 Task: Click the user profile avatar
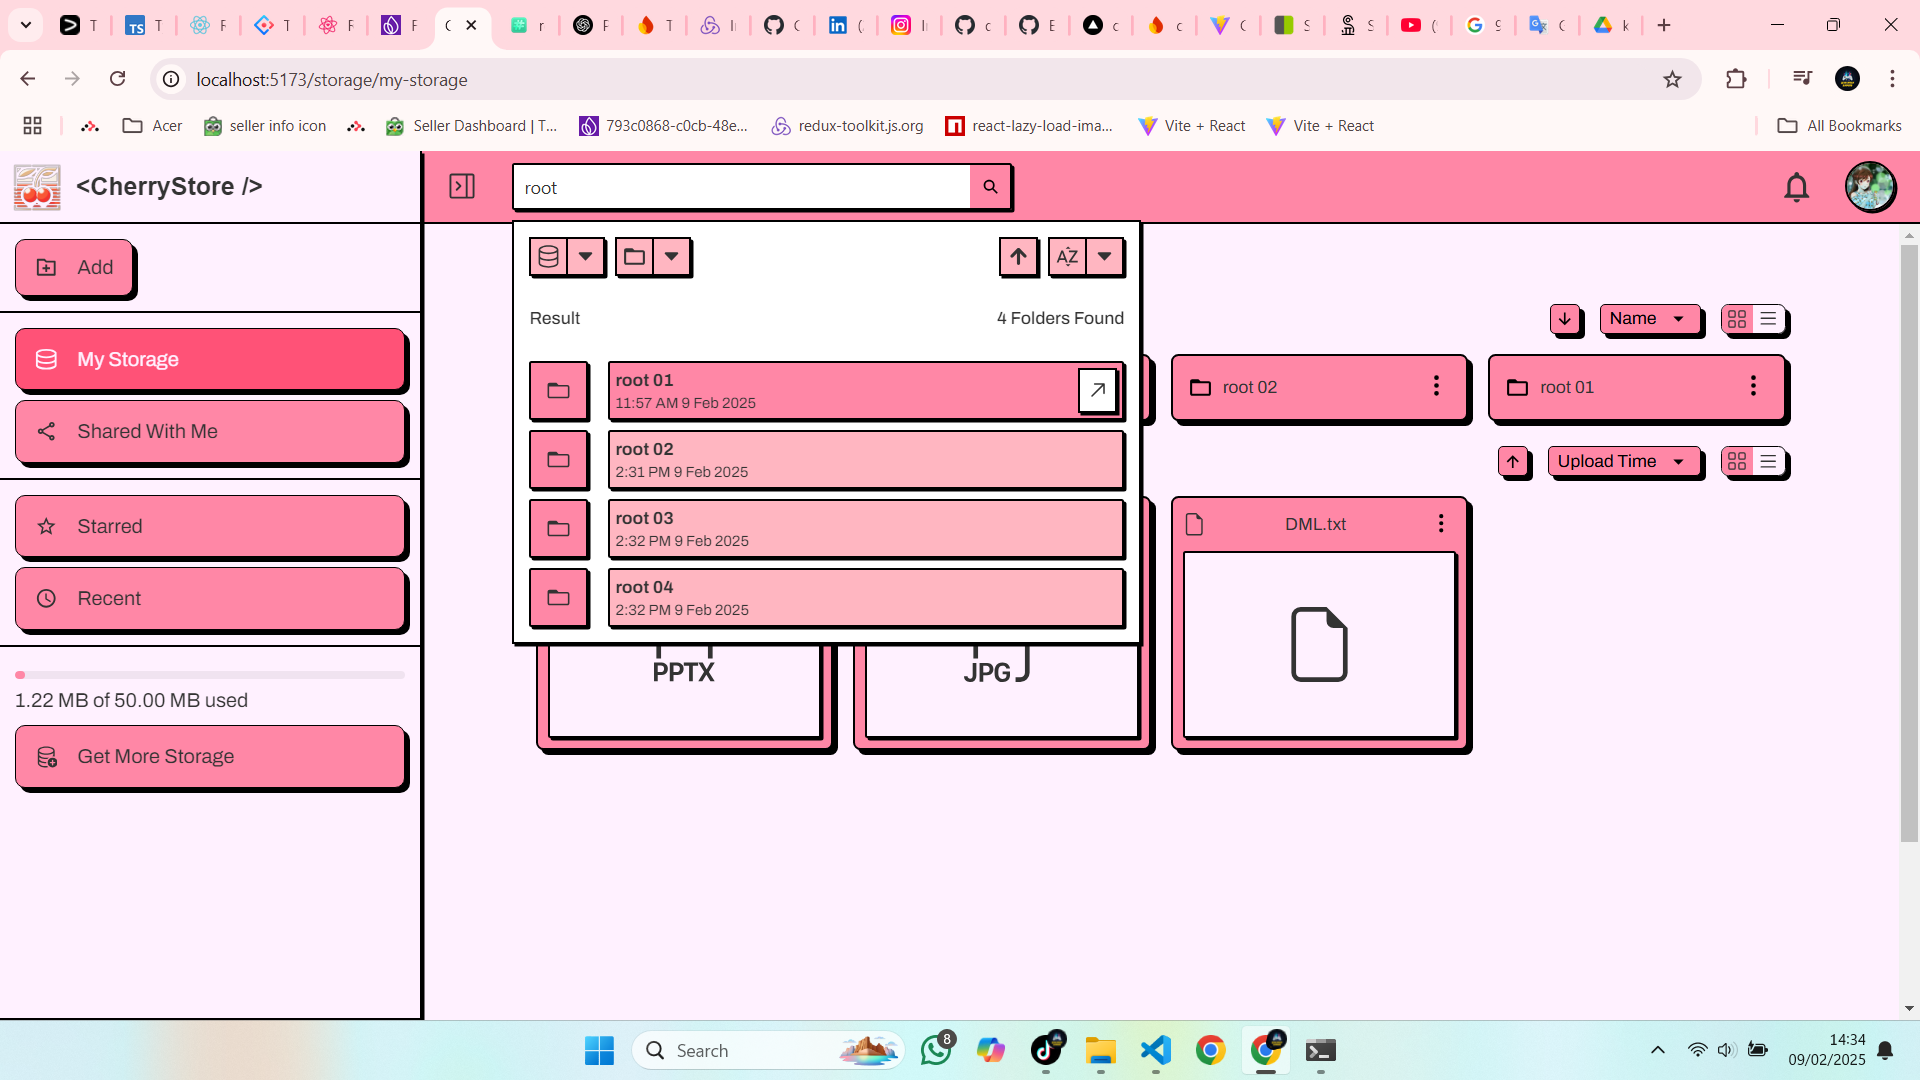tap(1870, 187)
